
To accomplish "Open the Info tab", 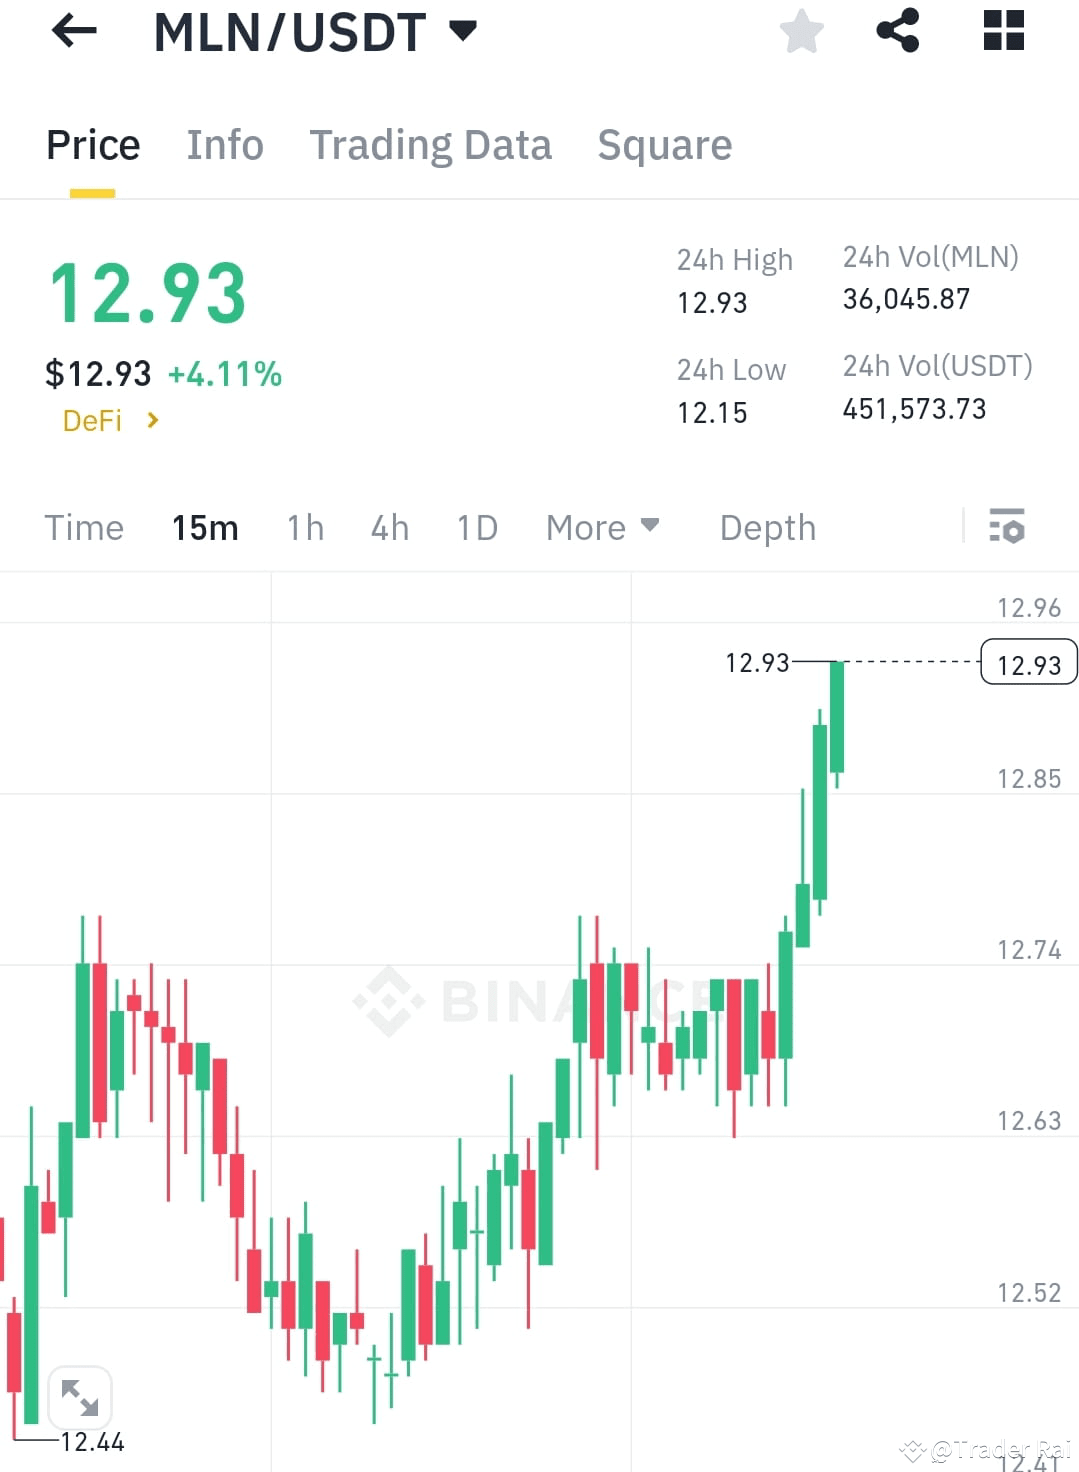I will (x=224, y=145).
